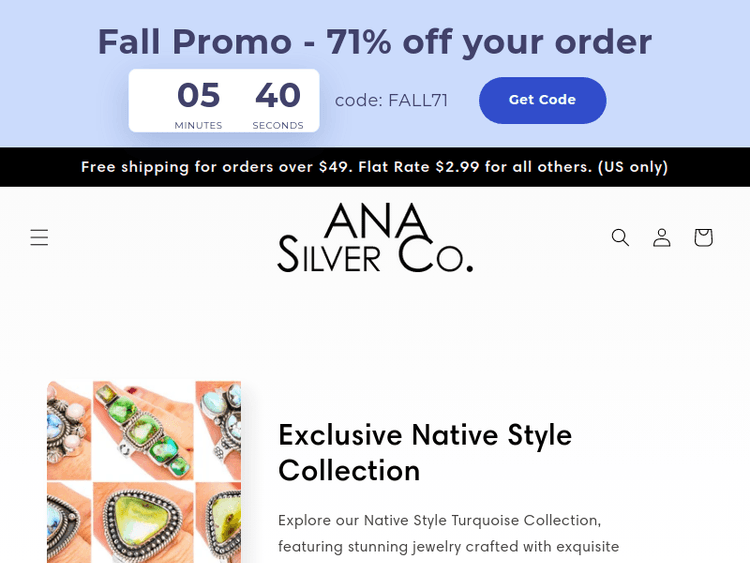Click the Ana Silver Co. logo
This screenshot has width=750, height=563.
click(375, 238)
